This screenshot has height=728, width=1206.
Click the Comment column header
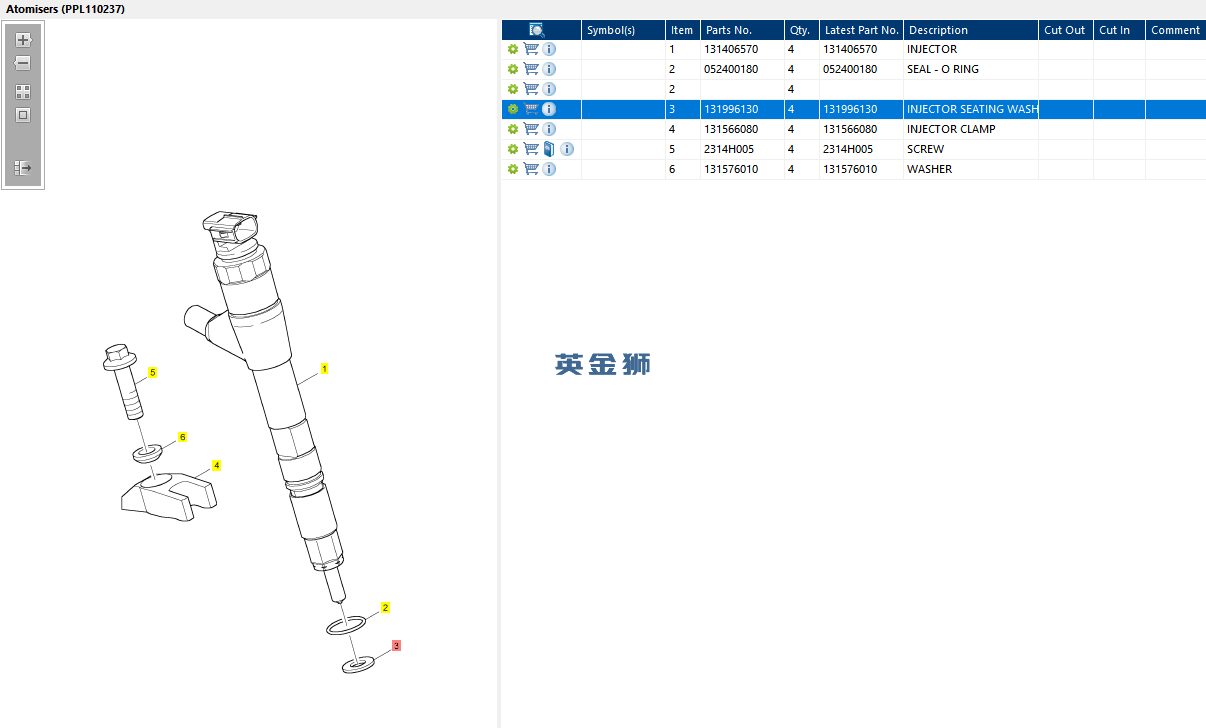pos(1176,30)
